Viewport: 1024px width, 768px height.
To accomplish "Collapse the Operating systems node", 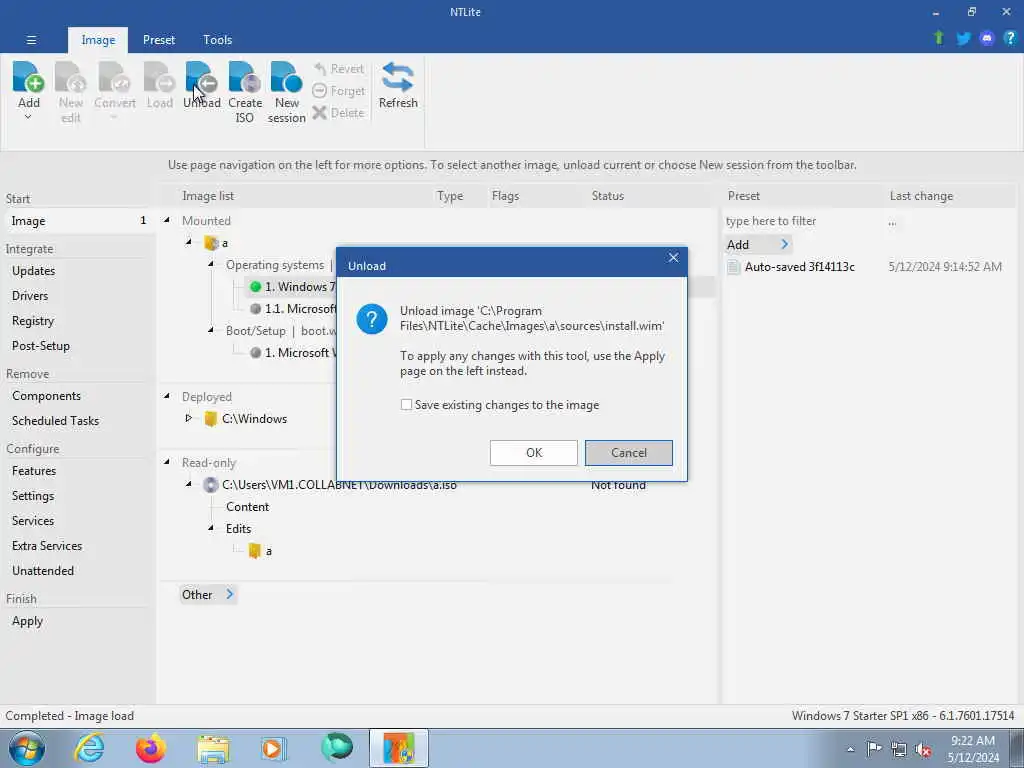I will (211, 264).
